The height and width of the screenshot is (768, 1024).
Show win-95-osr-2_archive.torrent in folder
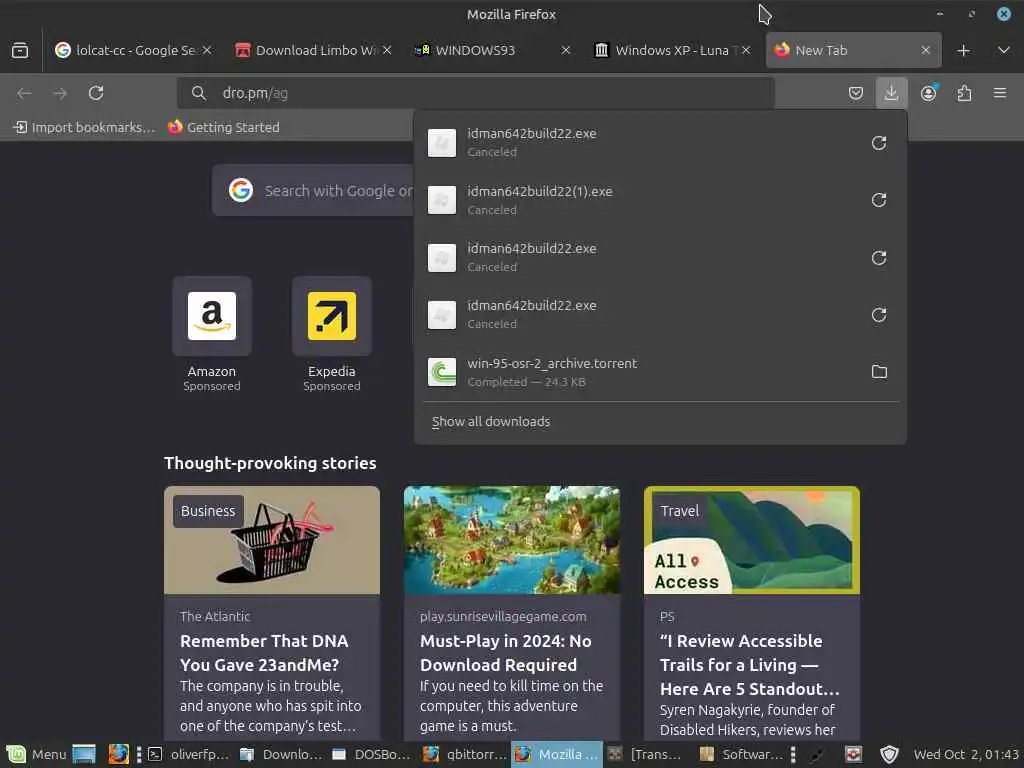pyautogui.click(x=879, y=372)
